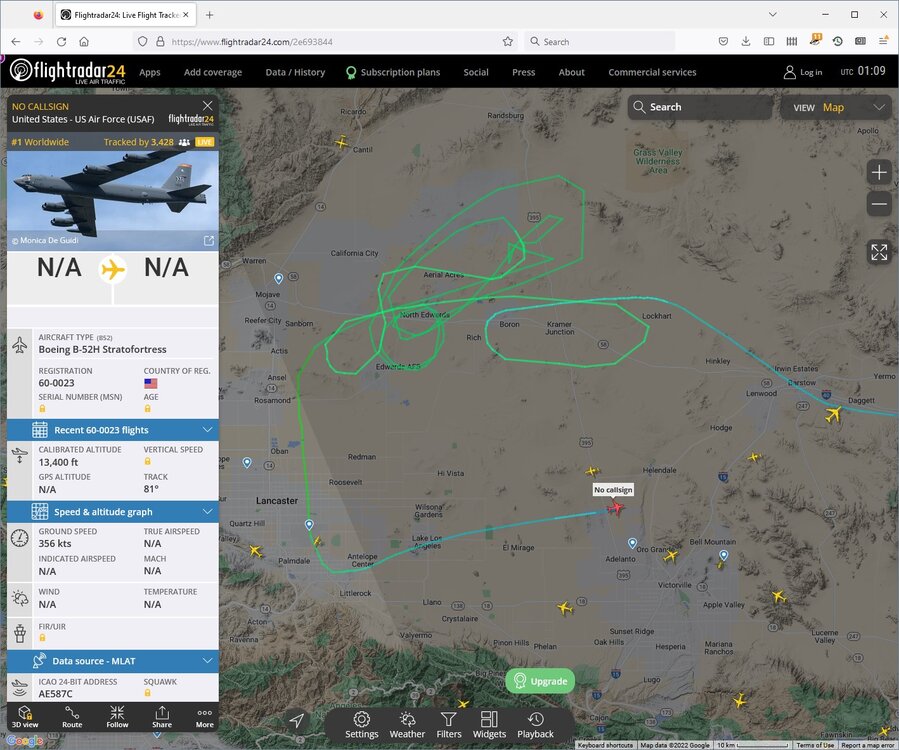Expand Recent 60-0023 flights section
This screenshot has height=750, width=899.
[x=113, y=430]
